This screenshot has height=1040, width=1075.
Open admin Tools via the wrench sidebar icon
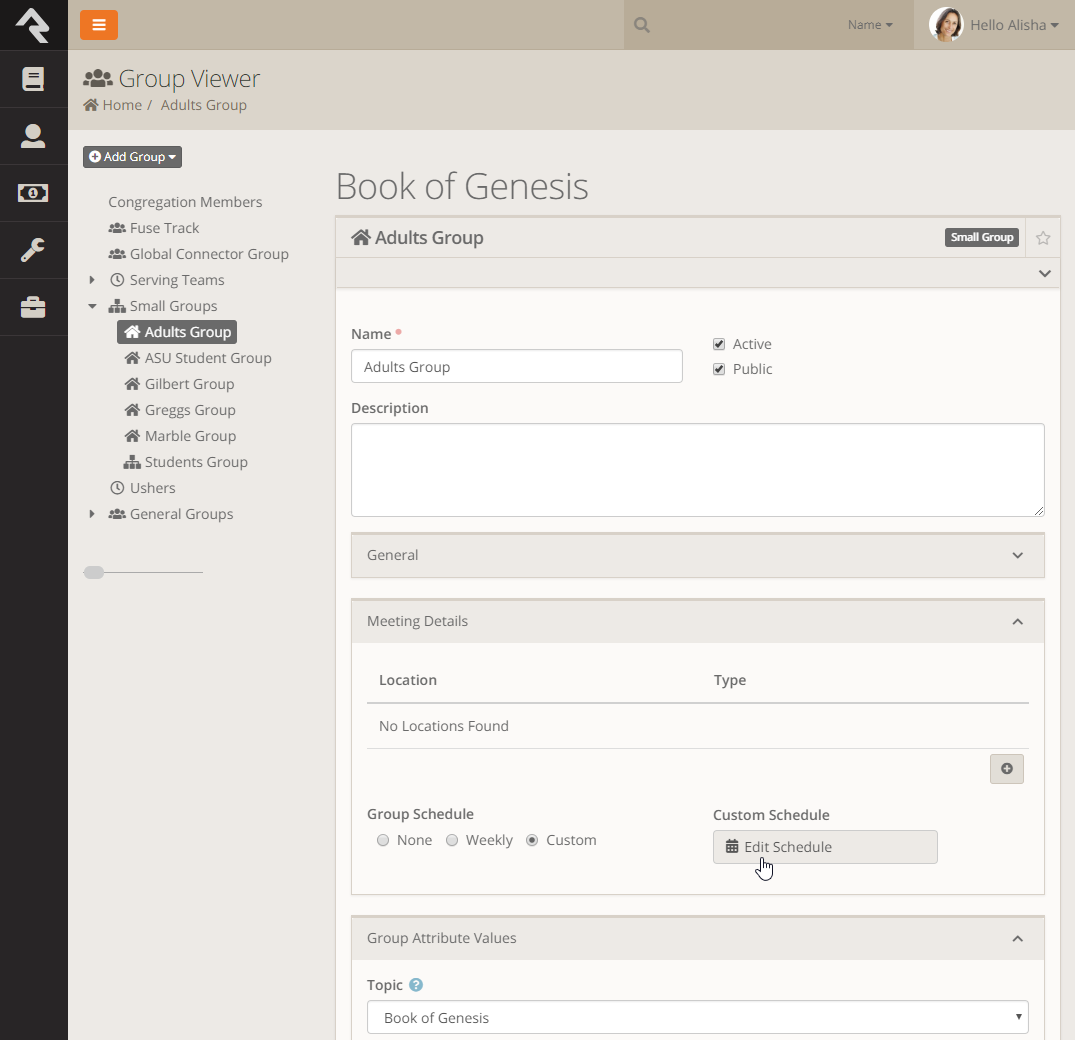pyautogui.click(x=34, y=250)
